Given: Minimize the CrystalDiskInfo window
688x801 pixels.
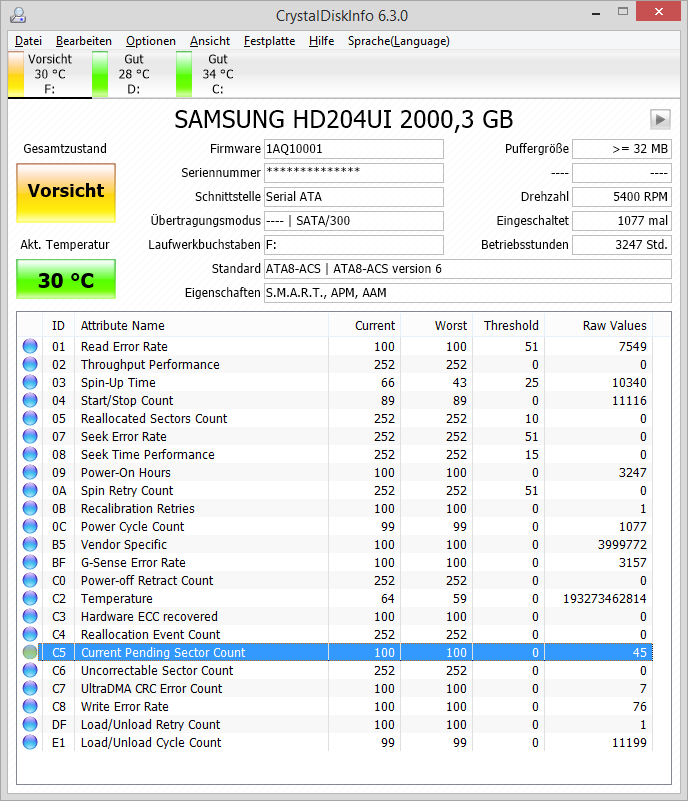Looking at the screenshot, I should [x=596, y=12].
